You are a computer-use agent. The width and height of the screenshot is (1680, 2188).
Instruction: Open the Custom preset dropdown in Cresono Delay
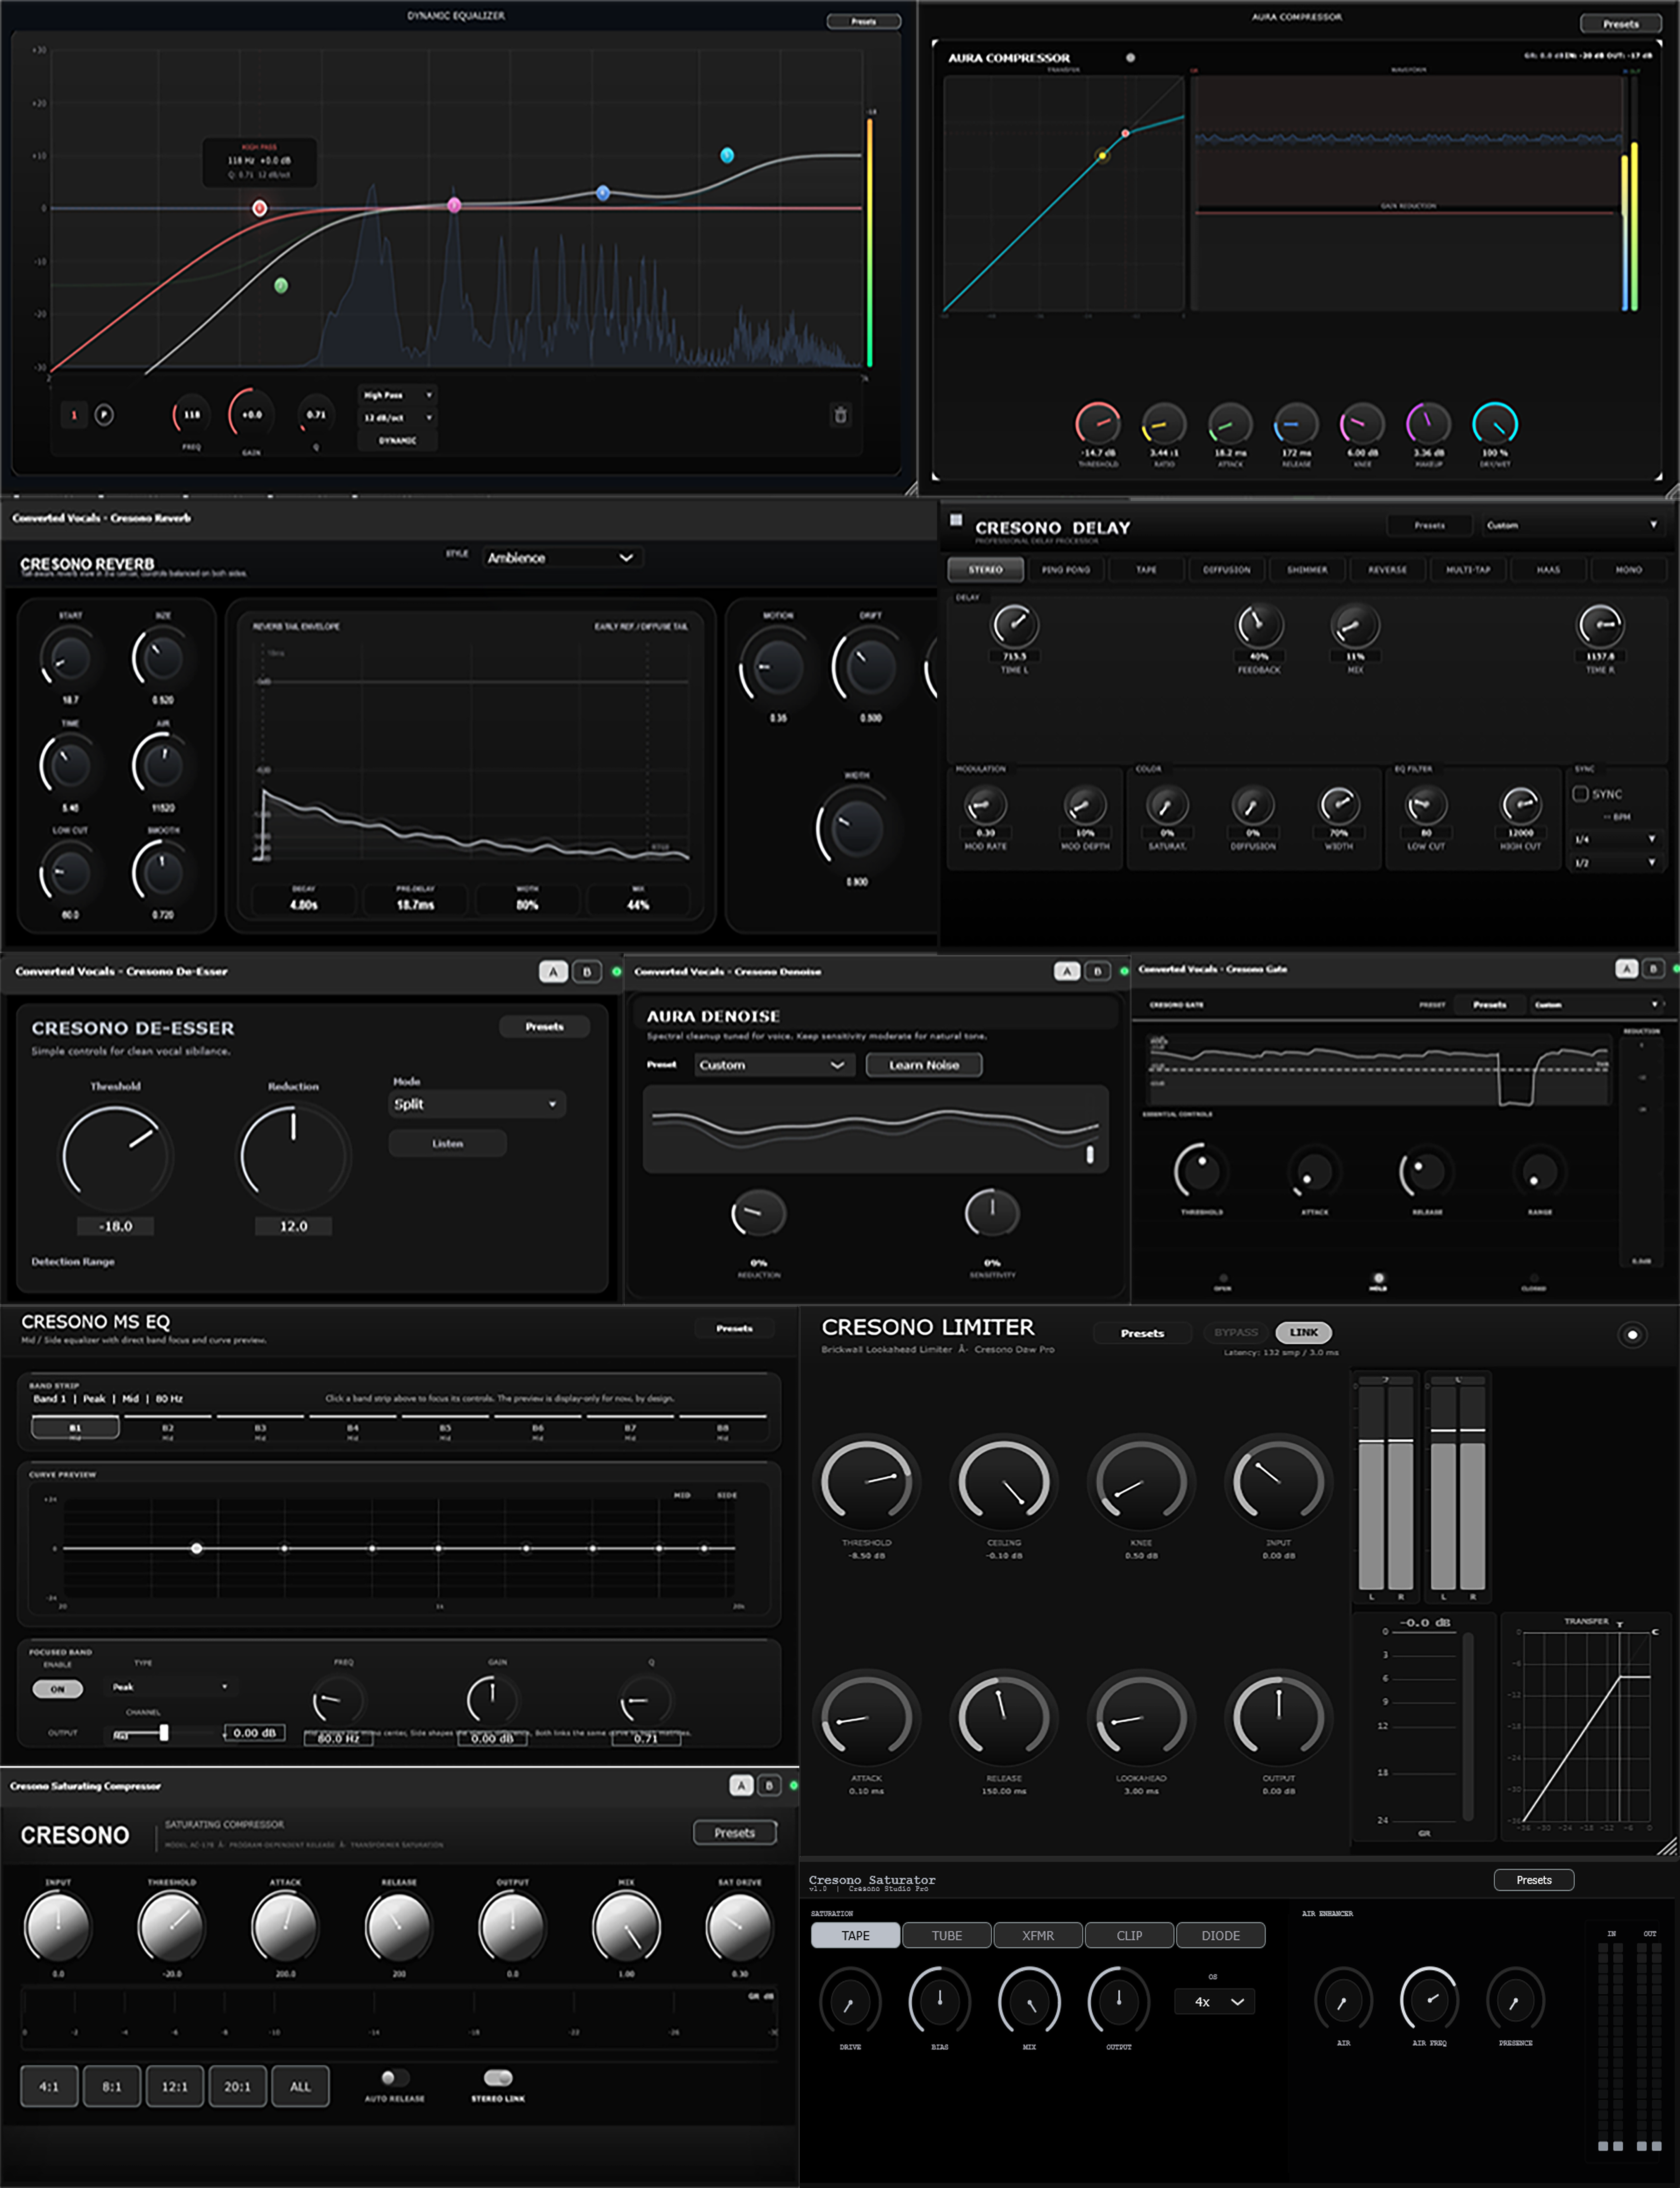click(x=1571, y=525)
